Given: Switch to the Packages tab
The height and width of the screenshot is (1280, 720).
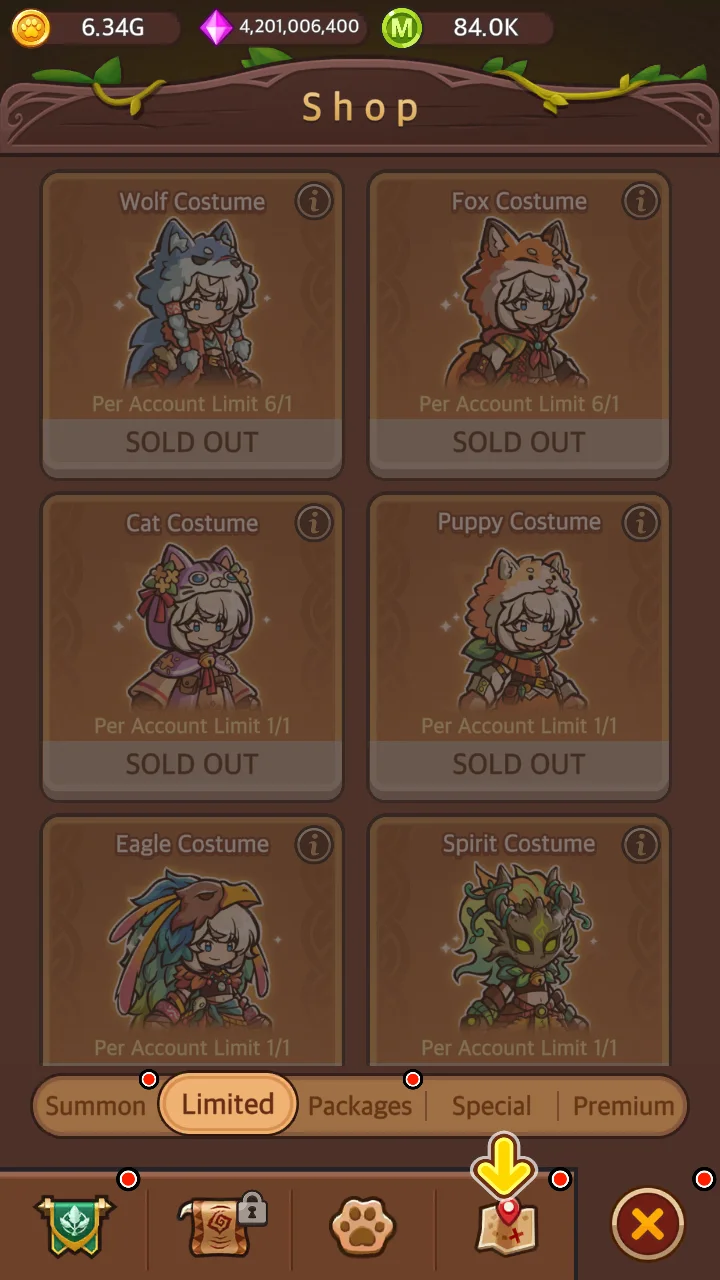Looking at the screenshot, I should [x=360, y=1106].
